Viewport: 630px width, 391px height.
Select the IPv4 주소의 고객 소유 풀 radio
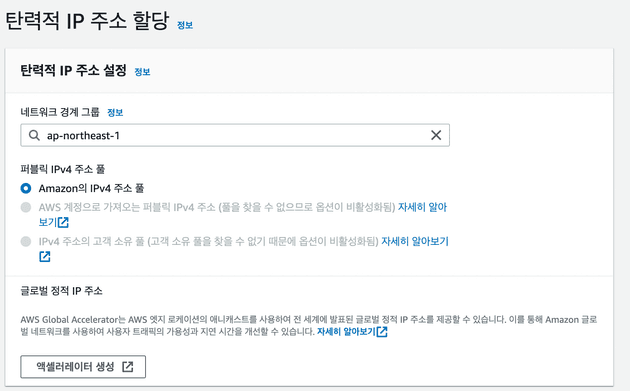click(26, 242)
